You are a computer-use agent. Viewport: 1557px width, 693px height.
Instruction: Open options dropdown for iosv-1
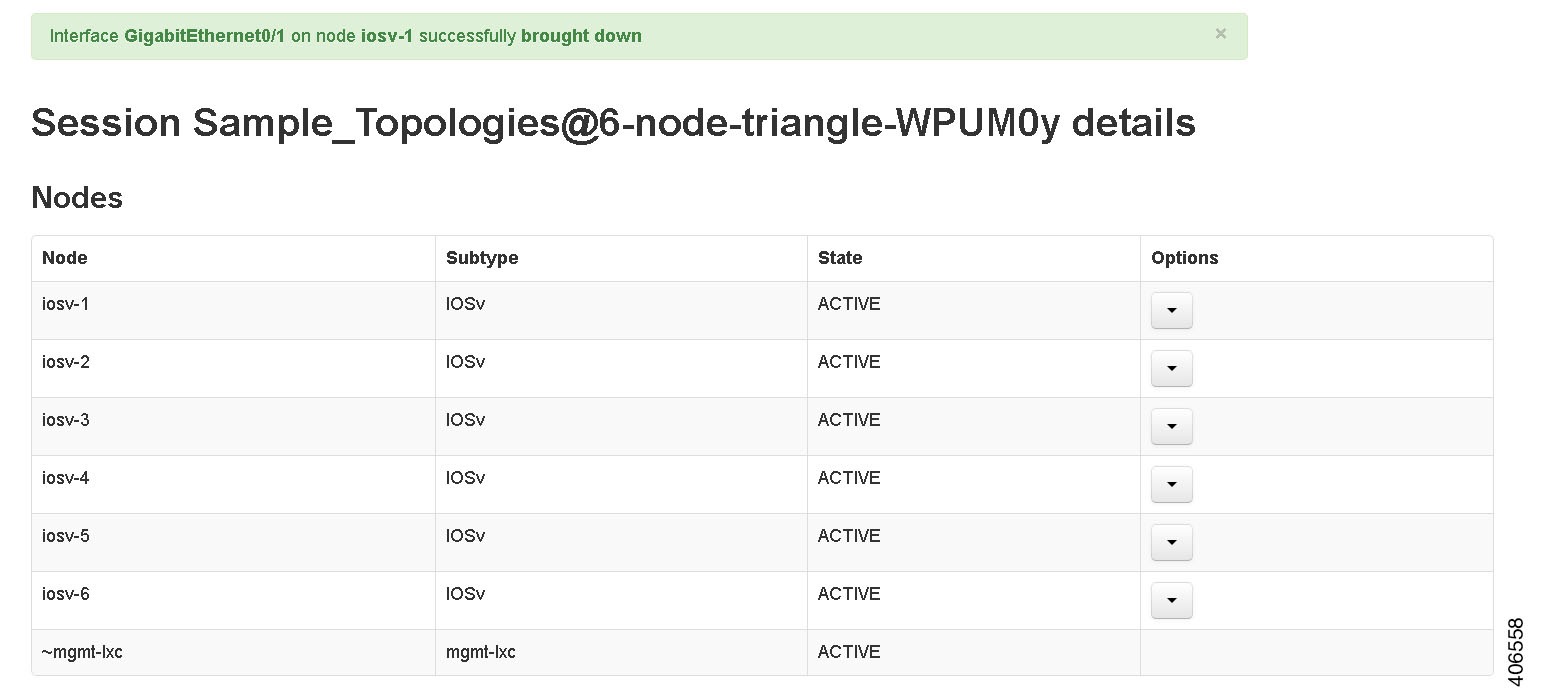[1171, 311]
